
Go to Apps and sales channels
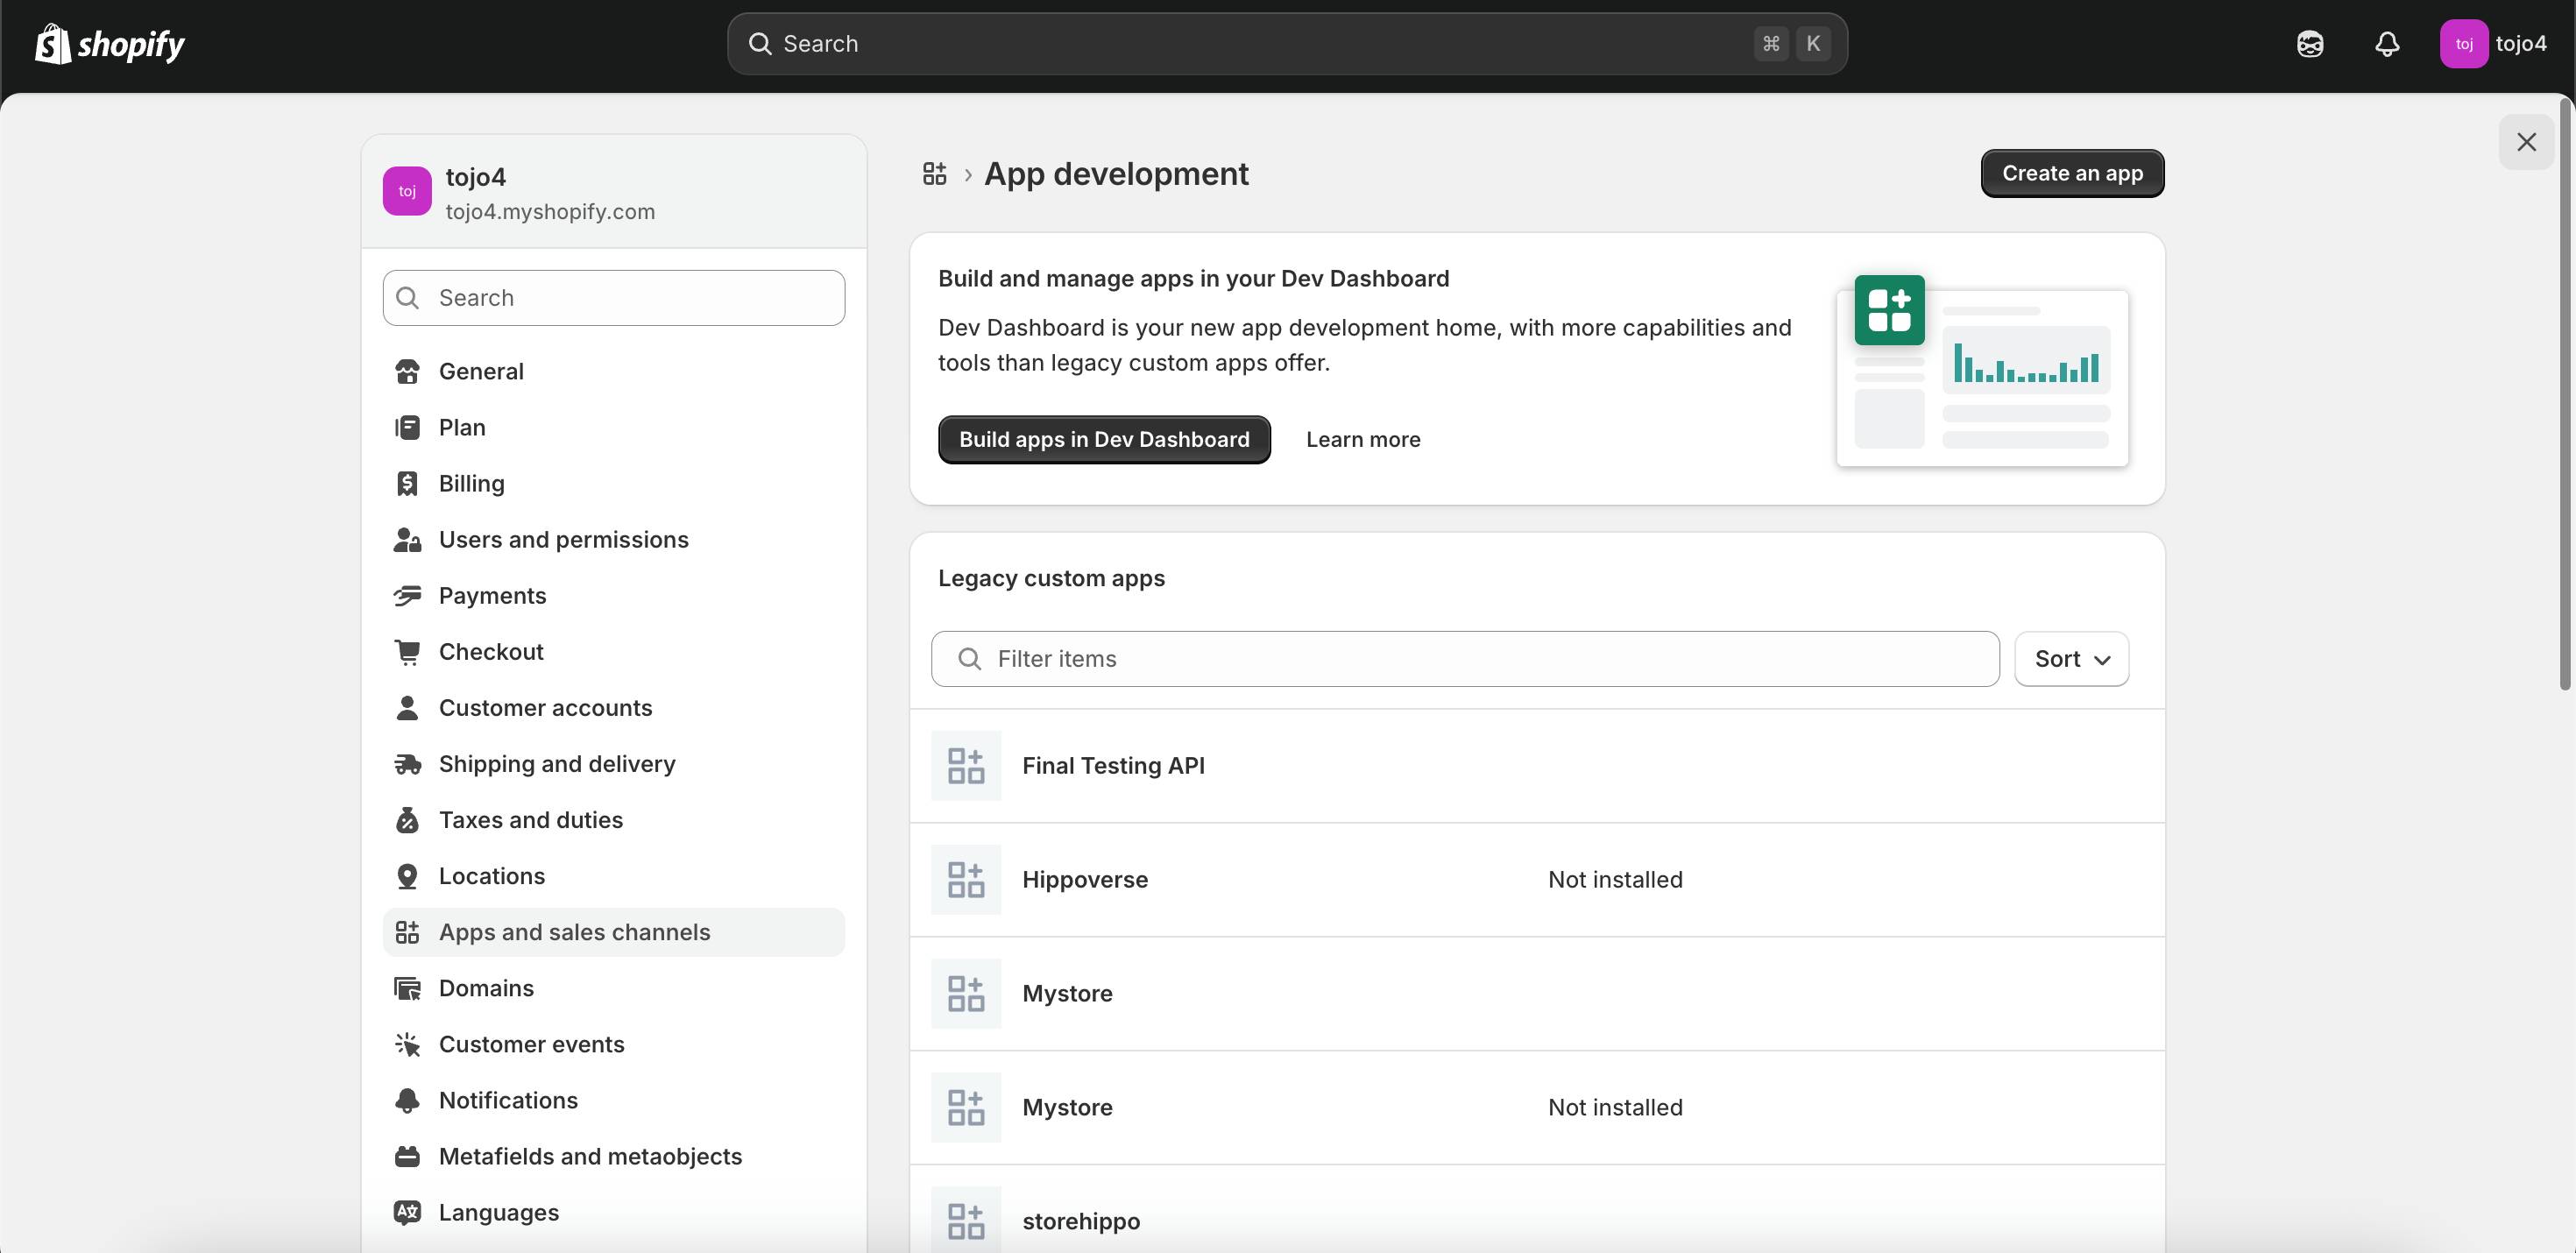[574, 932]
